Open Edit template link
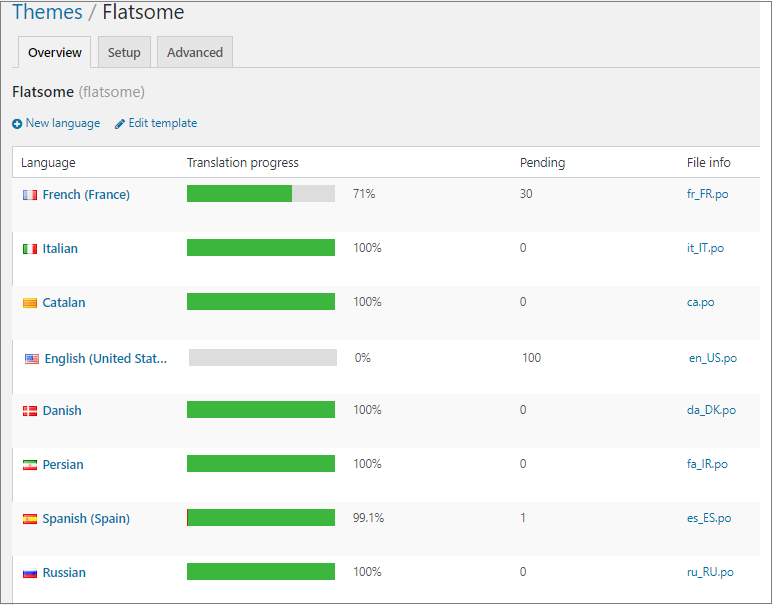775x606 pixels. [163, 123]
